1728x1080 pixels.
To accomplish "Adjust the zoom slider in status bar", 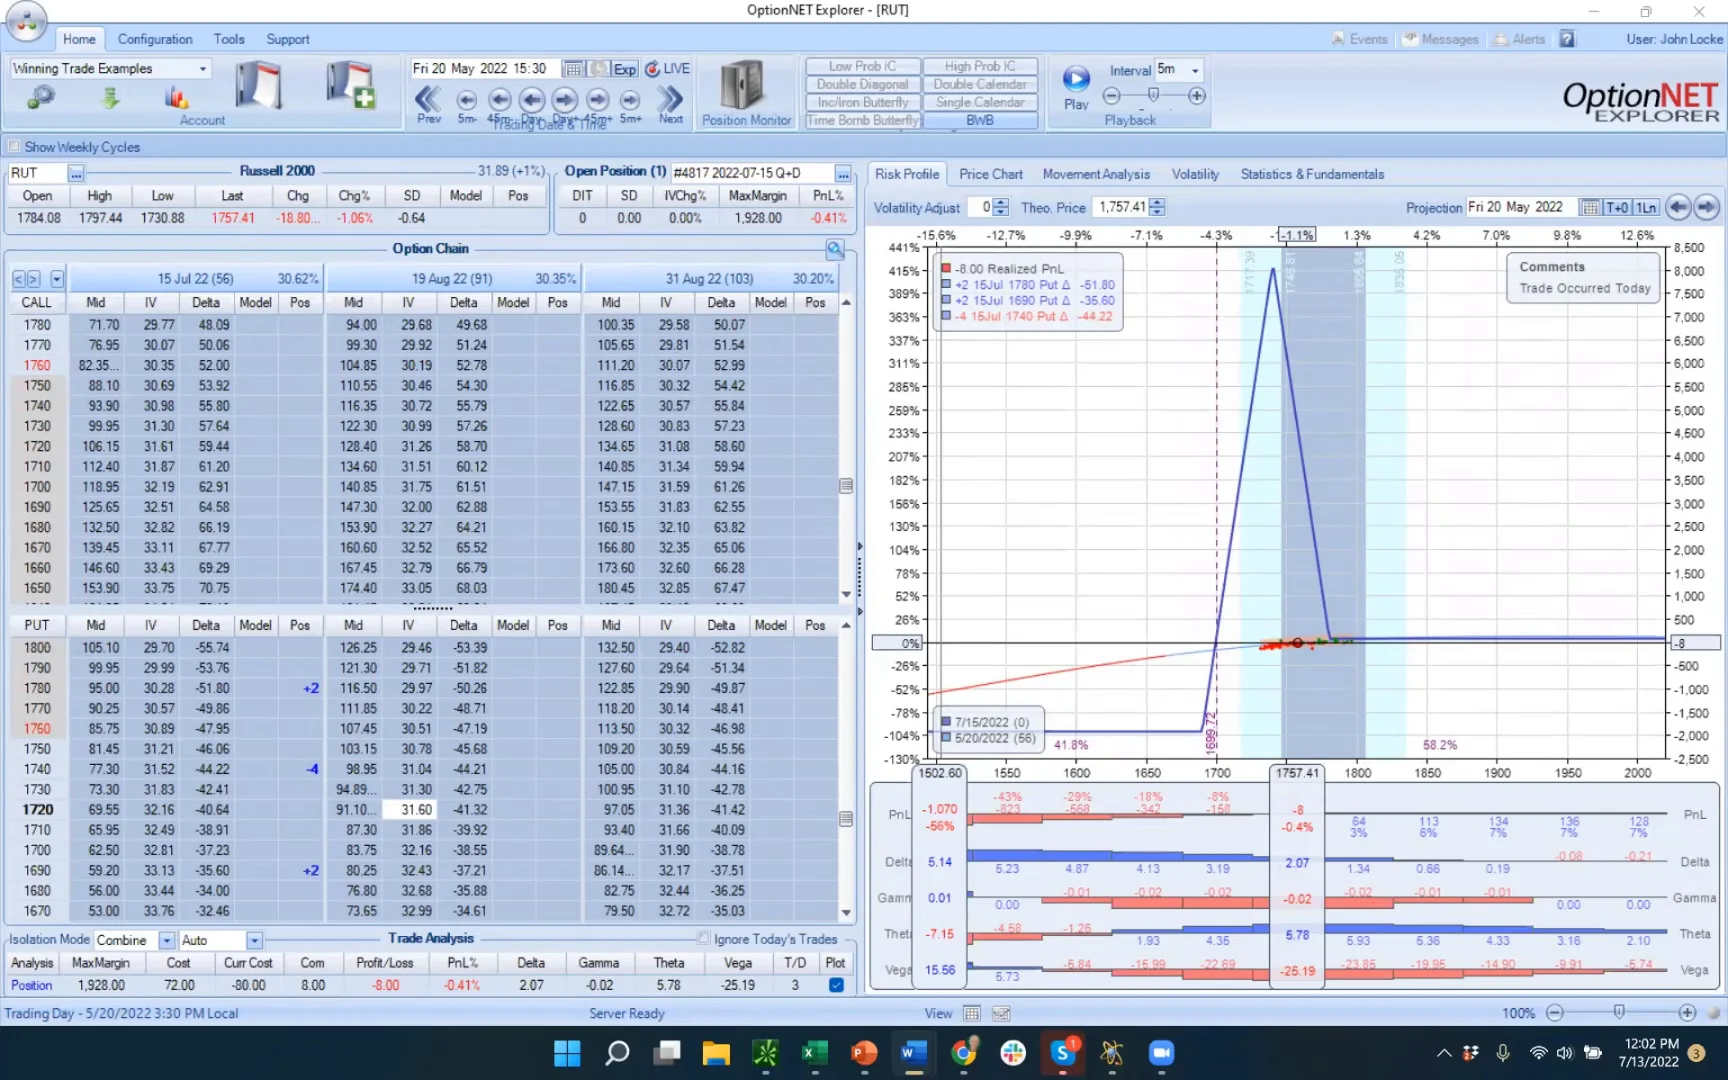I will [1619, 1012].
